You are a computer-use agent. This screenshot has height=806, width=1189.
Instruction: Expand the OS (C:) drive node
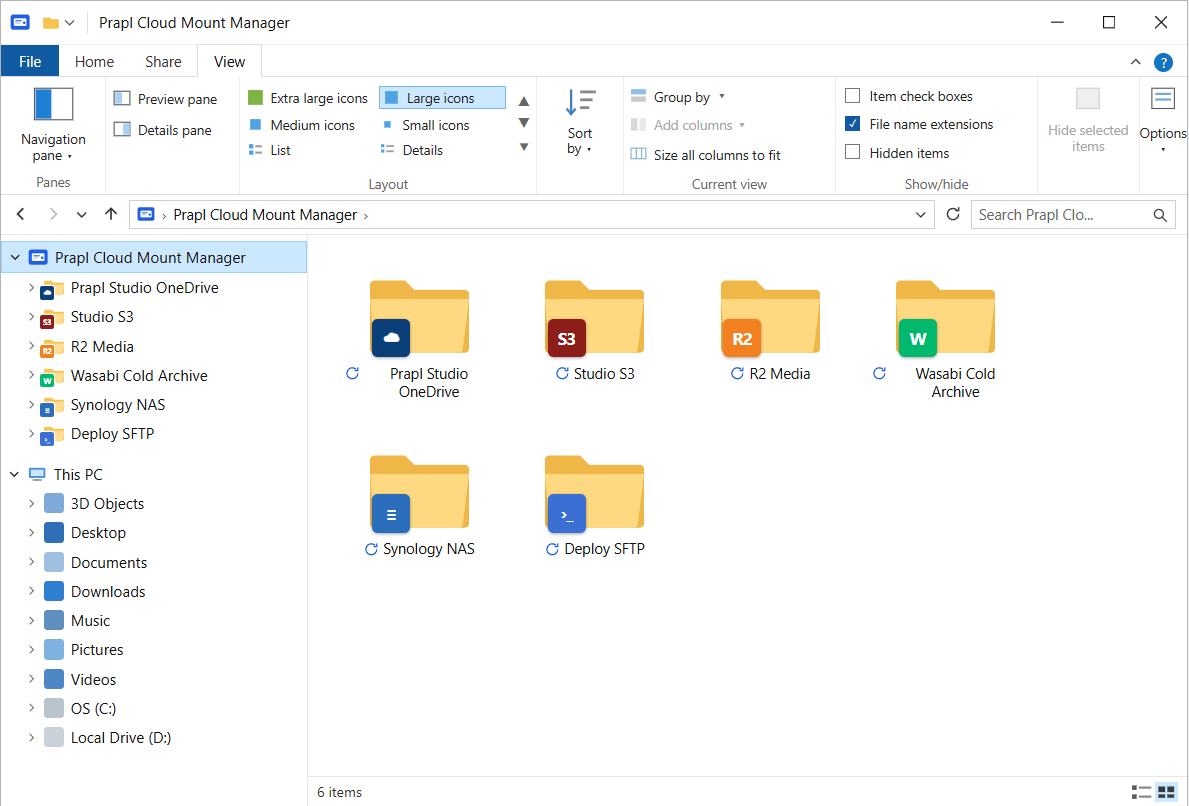[x=31, y=707]
